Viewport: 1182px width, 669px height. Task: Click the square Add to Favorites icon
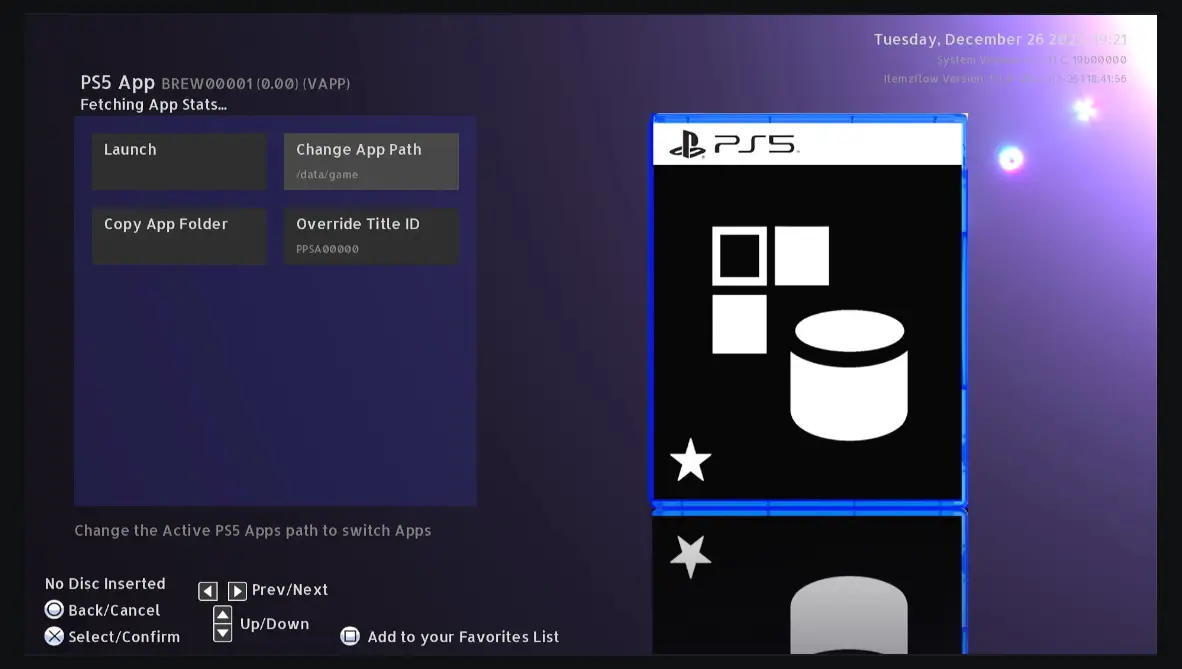[x=350, y=636]
